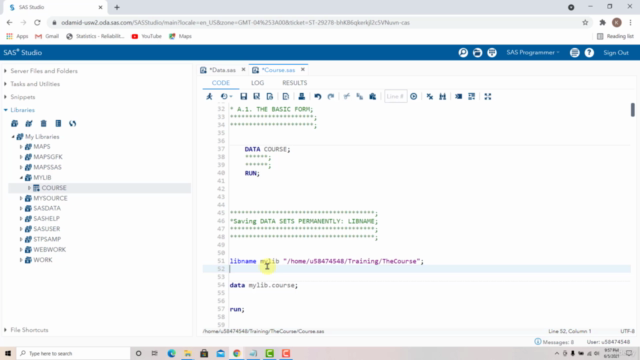640x360 pixels.
Task: Expand the MAPS library node
Action: 21,147
